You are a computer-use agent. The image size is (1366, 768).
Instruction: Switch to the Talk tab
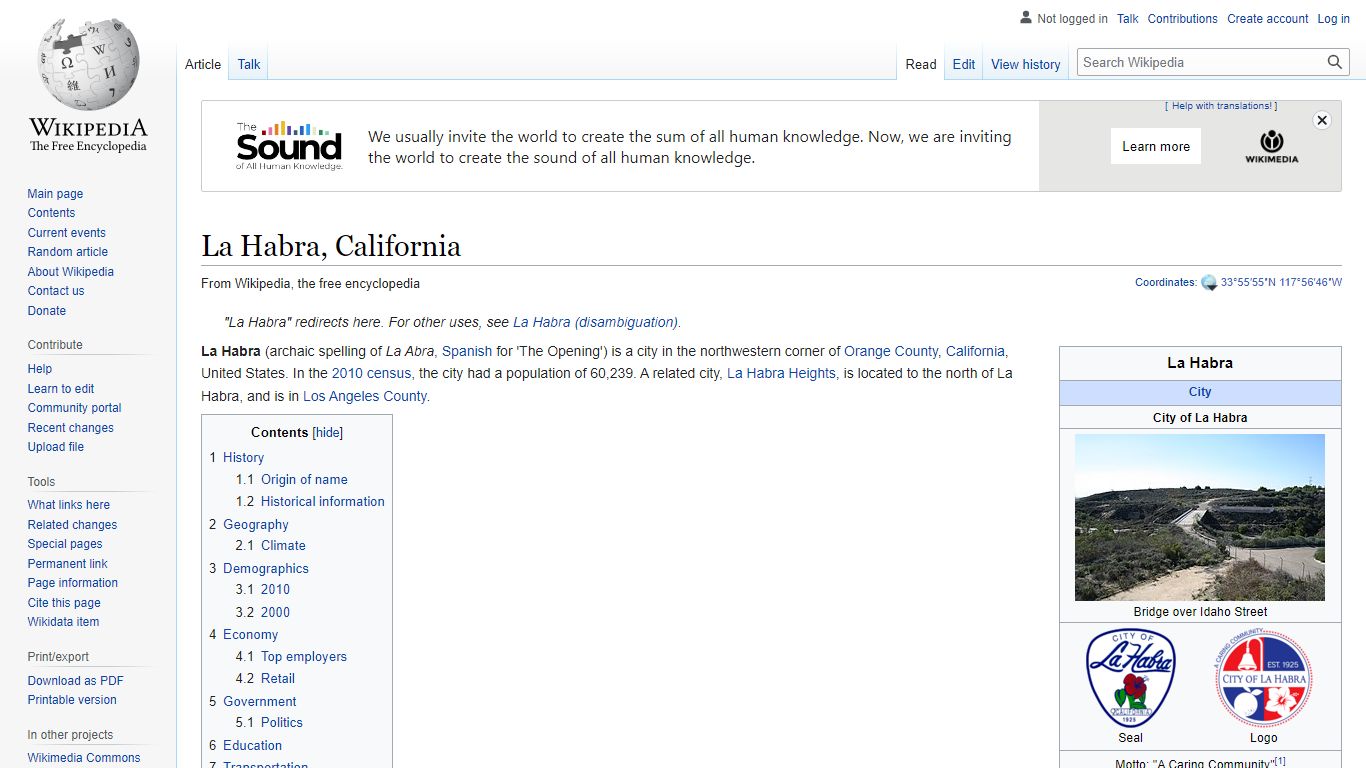pos(249,64)
